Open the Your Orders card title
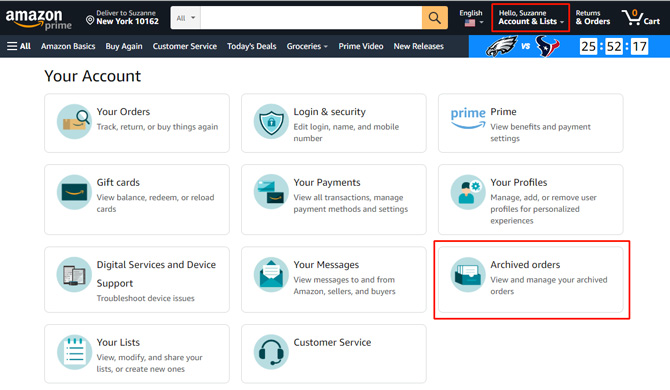 point(123,112)
